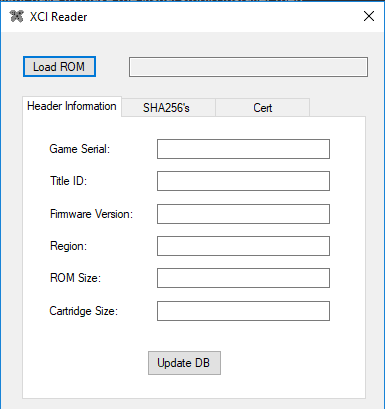Focus the Game Serial text box

tap(243, 149)
